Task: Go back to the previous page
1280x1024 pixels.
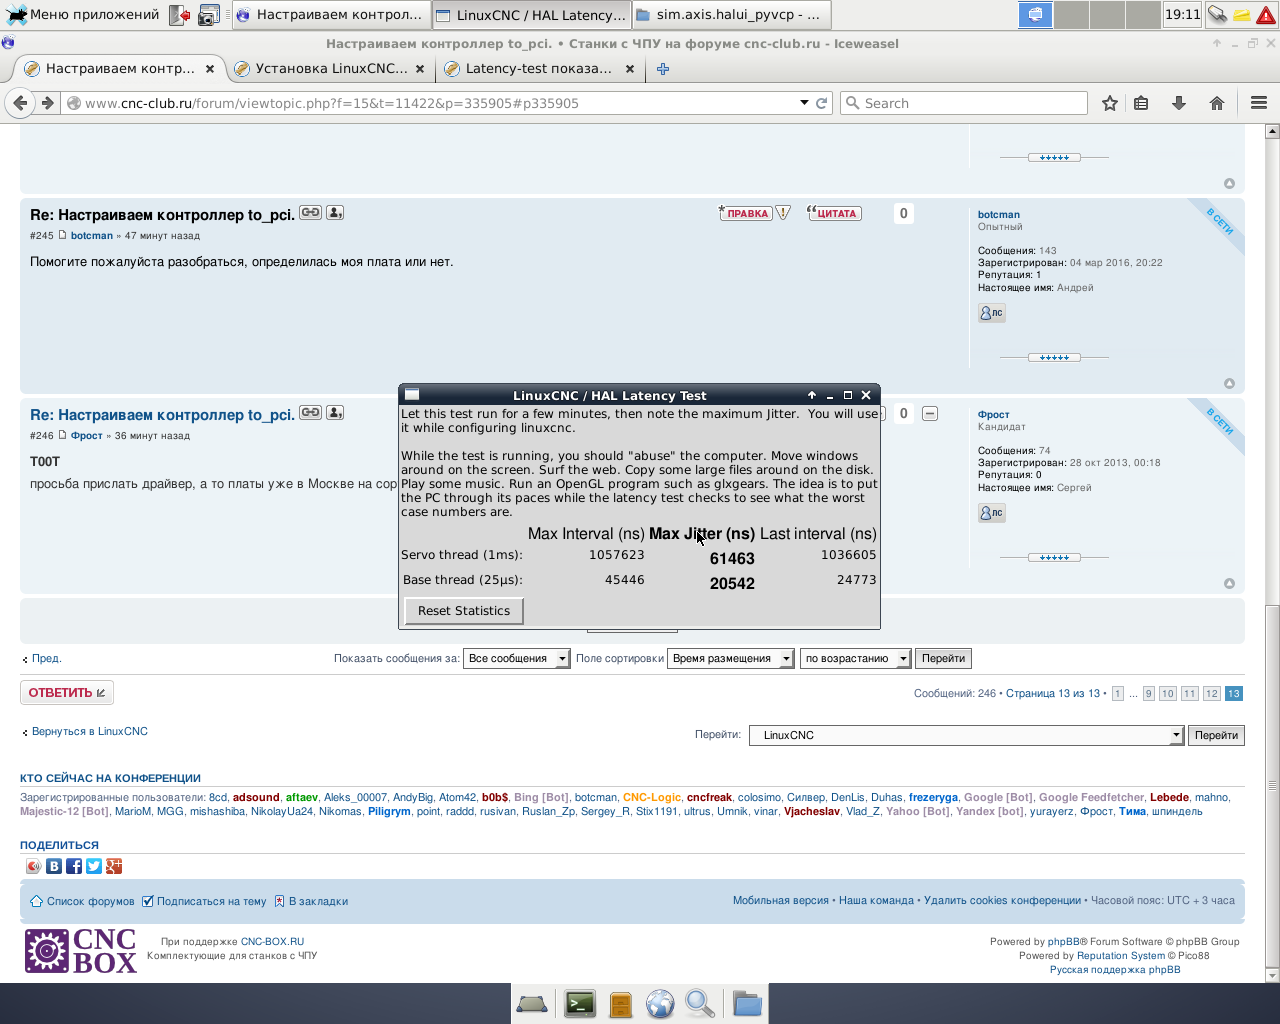Action: click(19, 103)
